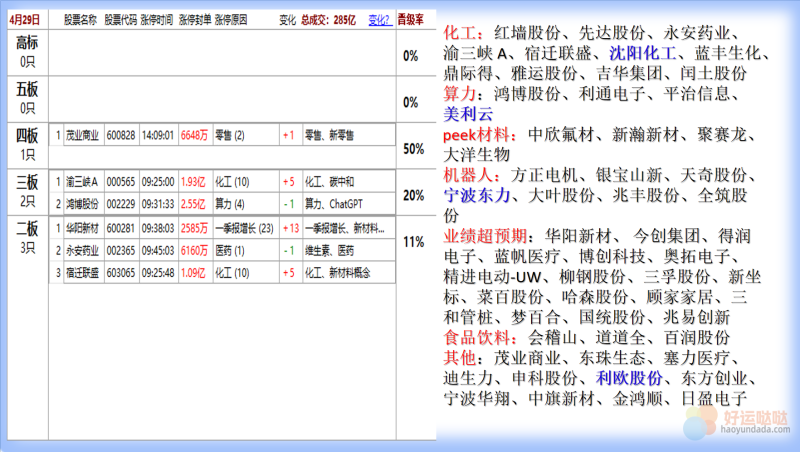Click stock code 002365
The height and width of the screenshot is (452, 800).
click(x=121, y=250)
